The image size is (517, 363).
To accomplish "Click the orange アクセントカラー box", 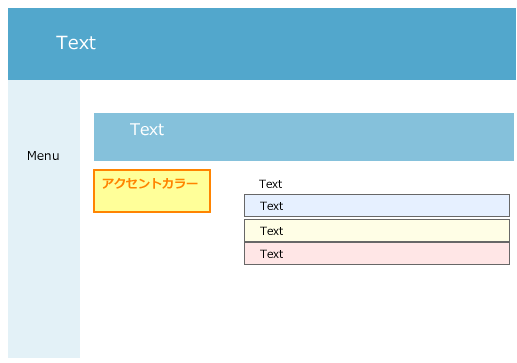I will pos(152,191).
